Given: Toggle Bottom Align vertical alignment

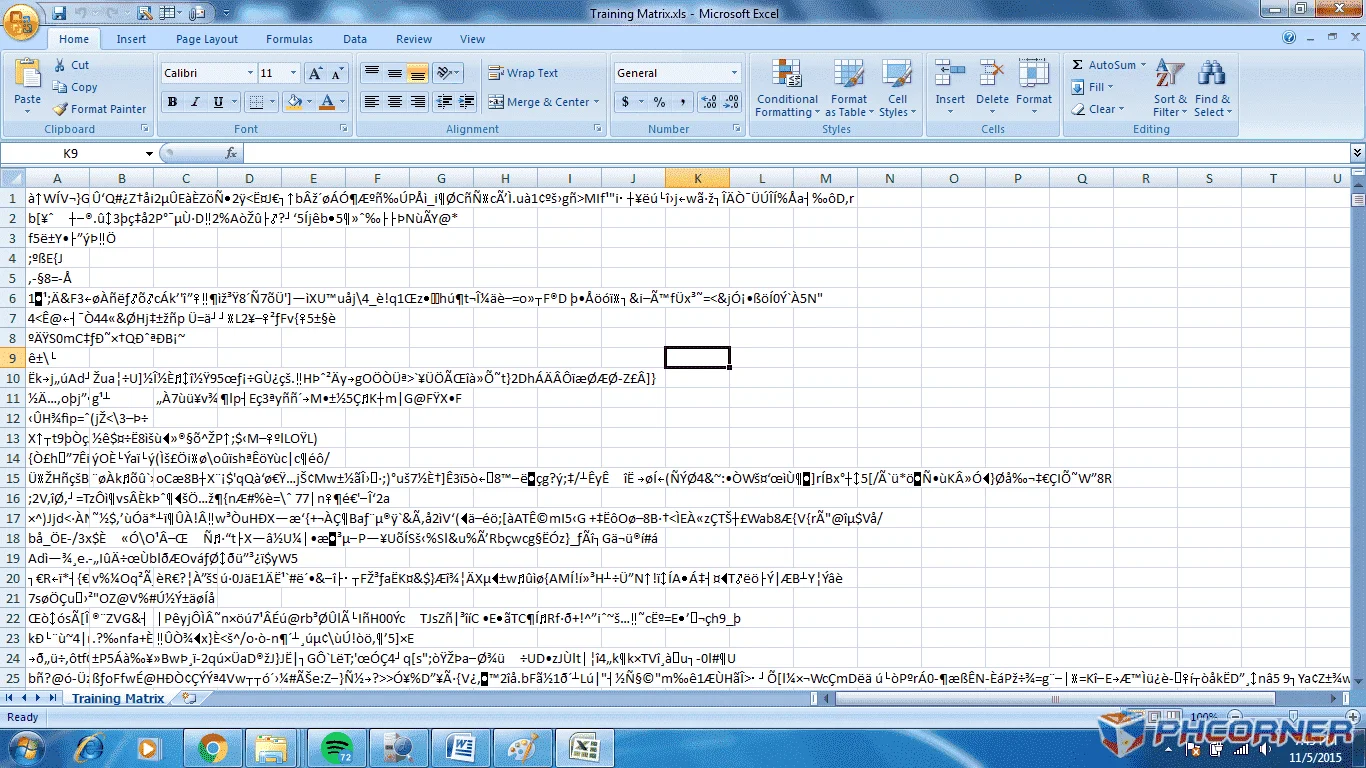Looking at the screenshot, I should tap(417, 73).
